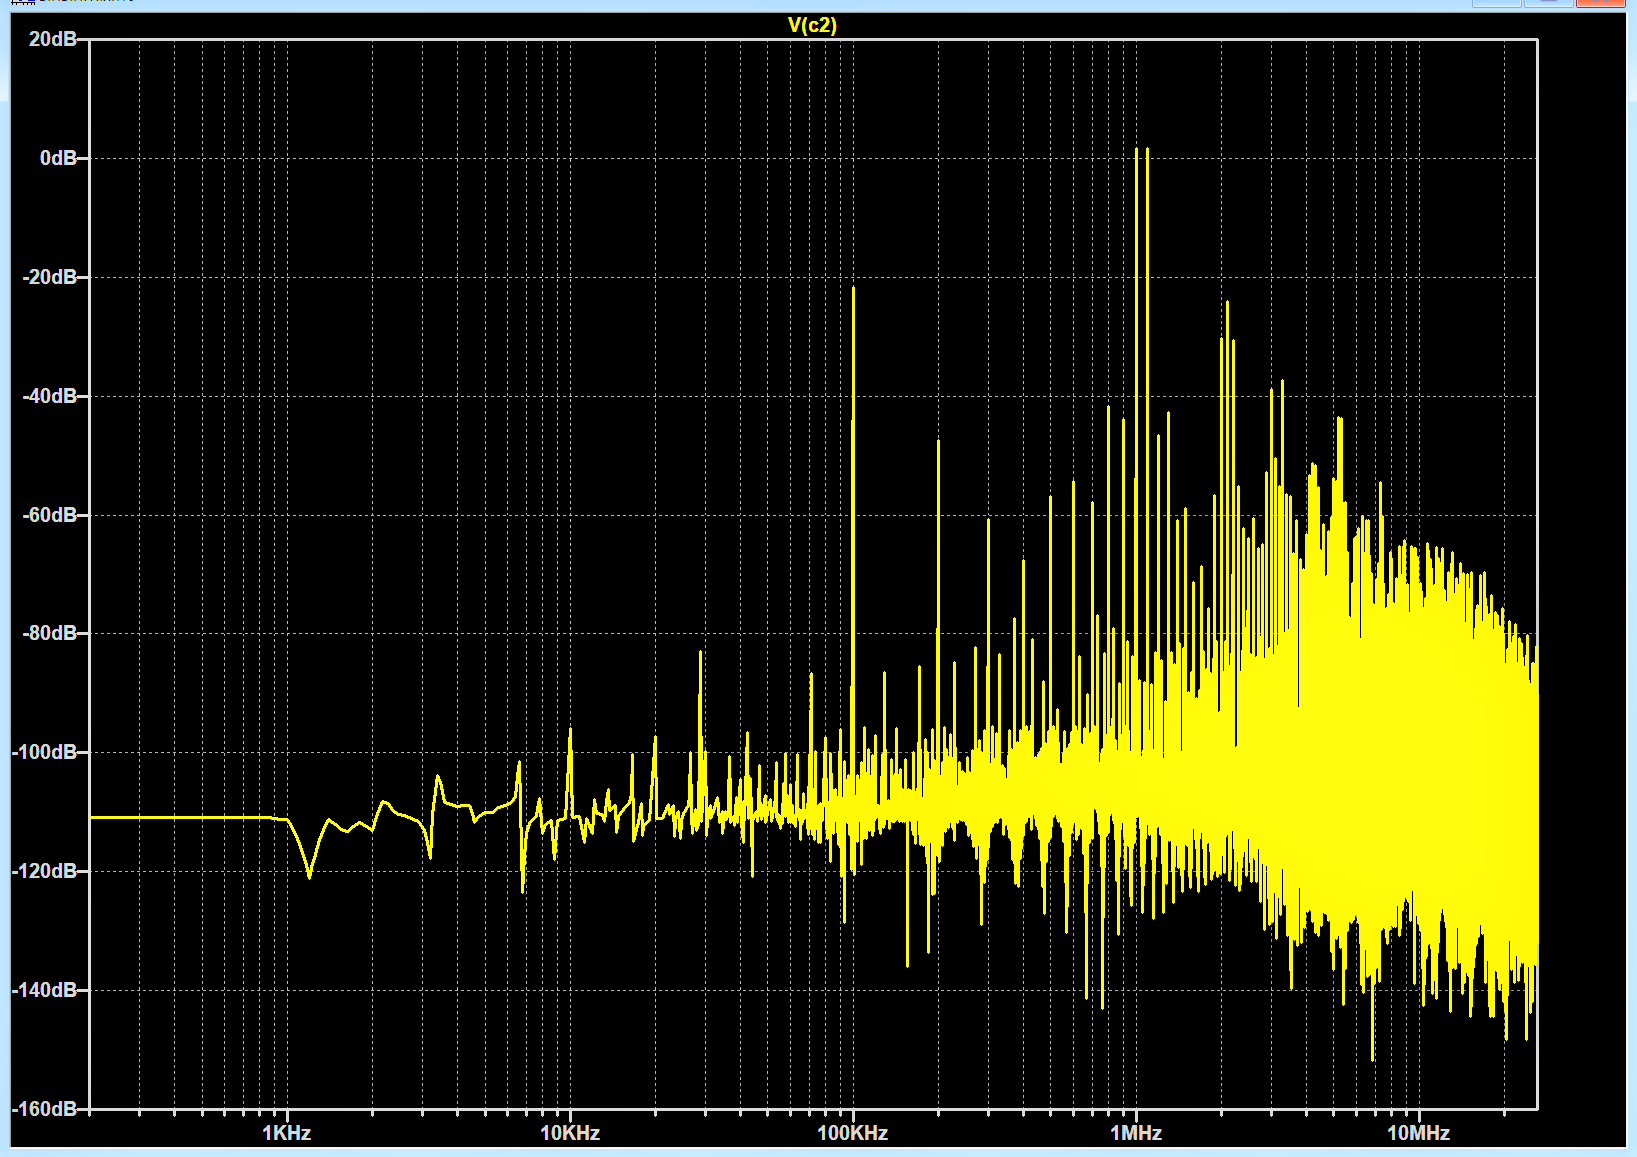Click the V(c2) trace label
This screenshot has width=1637, height=1157.
click(x=811, y=25)
